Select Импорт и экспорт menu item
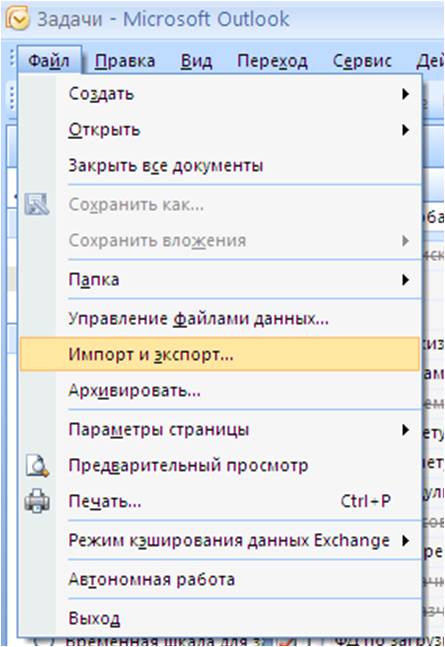The width and height of the screenshot is (445, 647). point(220,354)
